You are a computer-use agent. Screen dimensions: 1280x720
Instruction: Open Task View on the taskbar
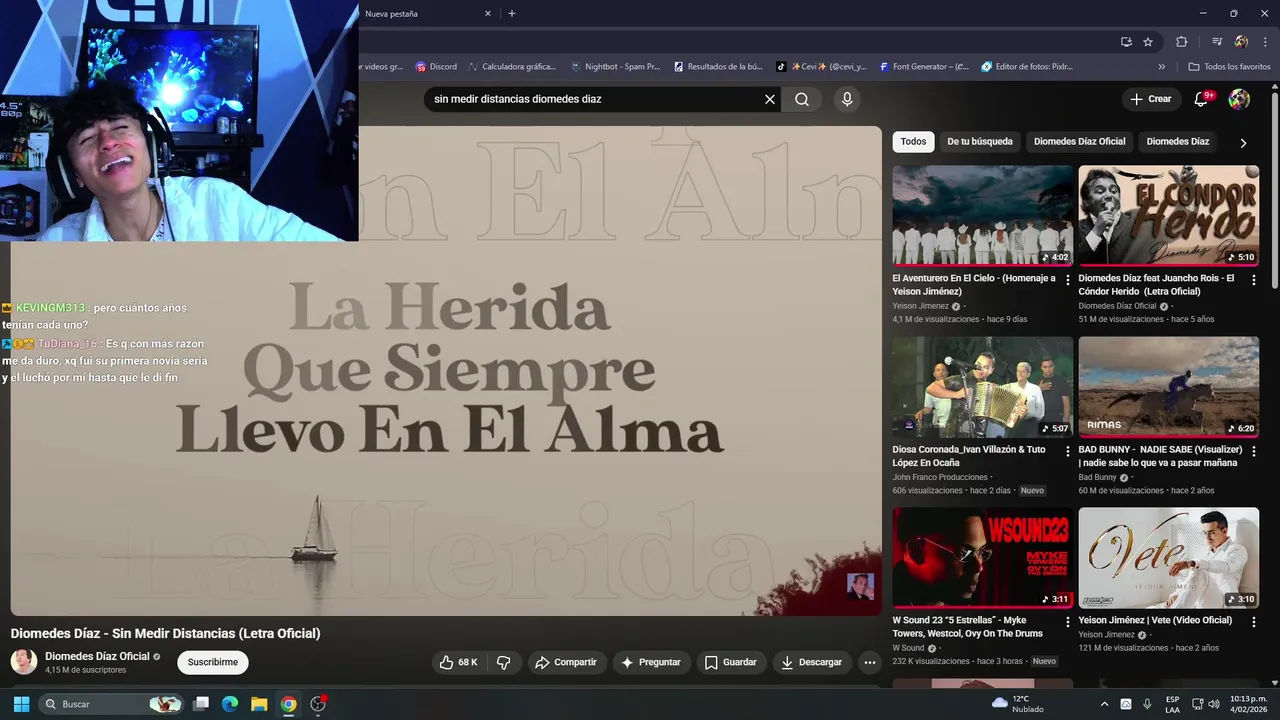pyautogui.click(x=201, y=704)
